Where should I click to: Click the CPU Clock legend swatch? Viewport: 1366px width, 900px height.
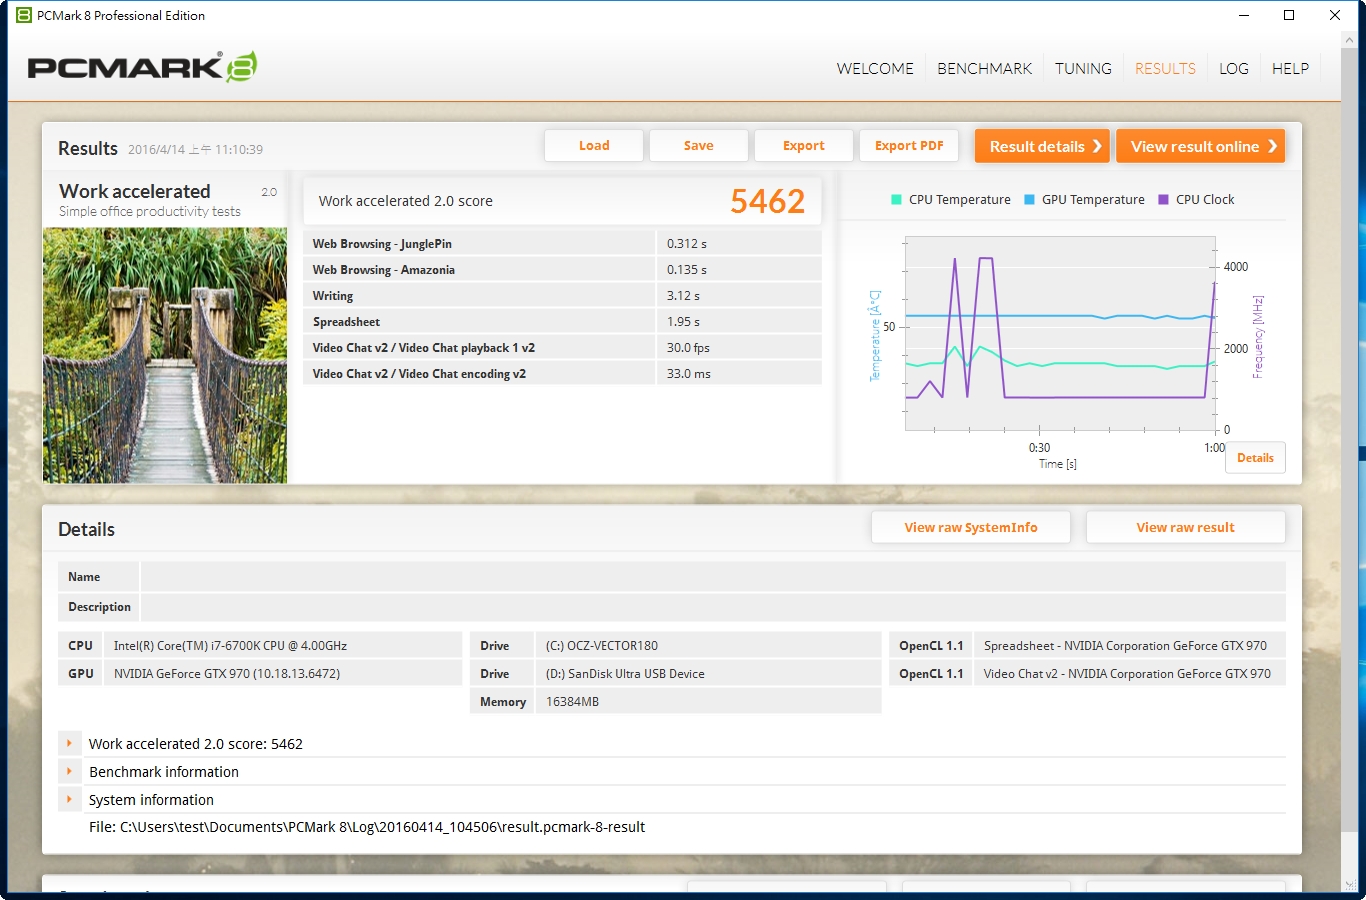tap(1163, 200)
